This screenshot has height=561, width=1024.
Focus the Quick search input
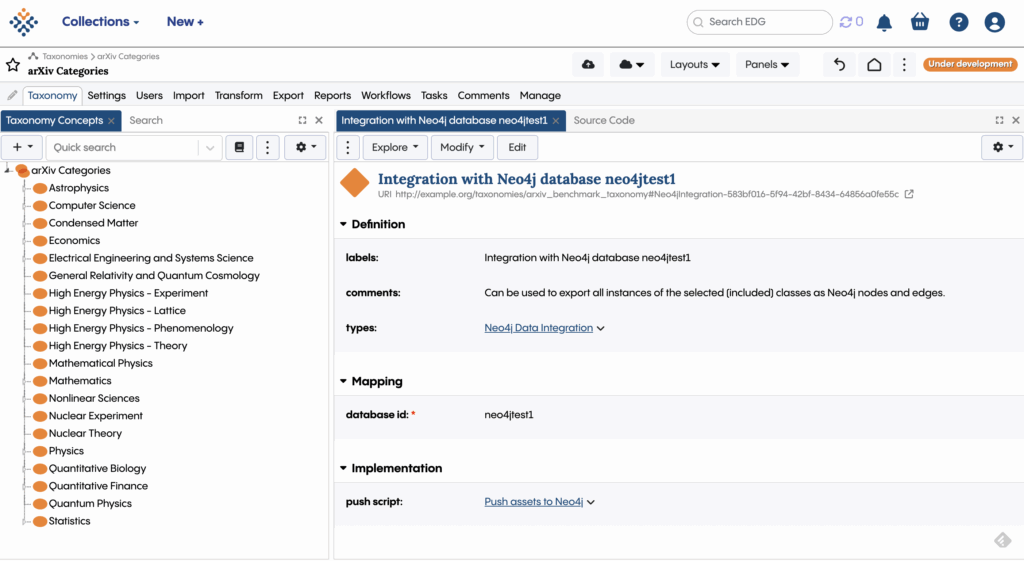click(x=124, y=148)
